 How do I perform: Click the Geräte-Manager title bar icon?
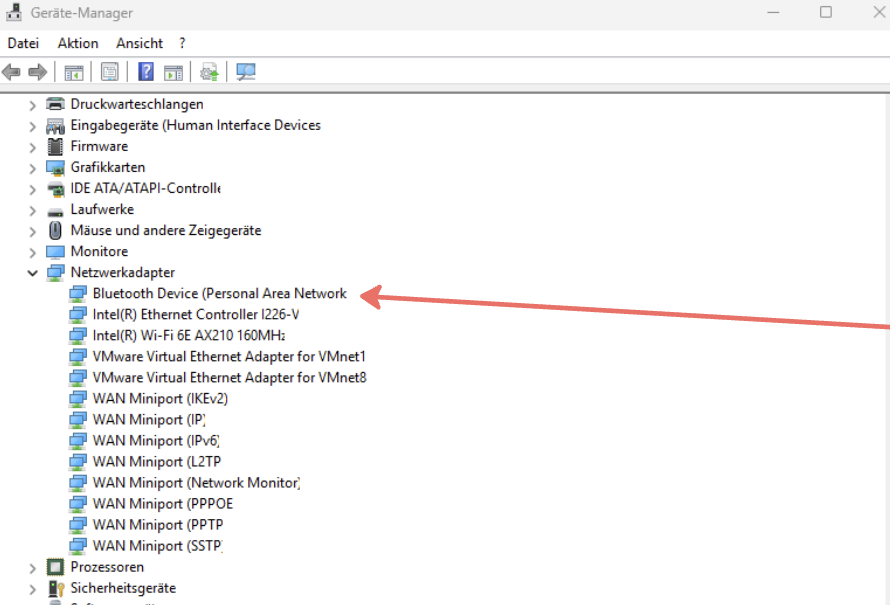point(14,12)
